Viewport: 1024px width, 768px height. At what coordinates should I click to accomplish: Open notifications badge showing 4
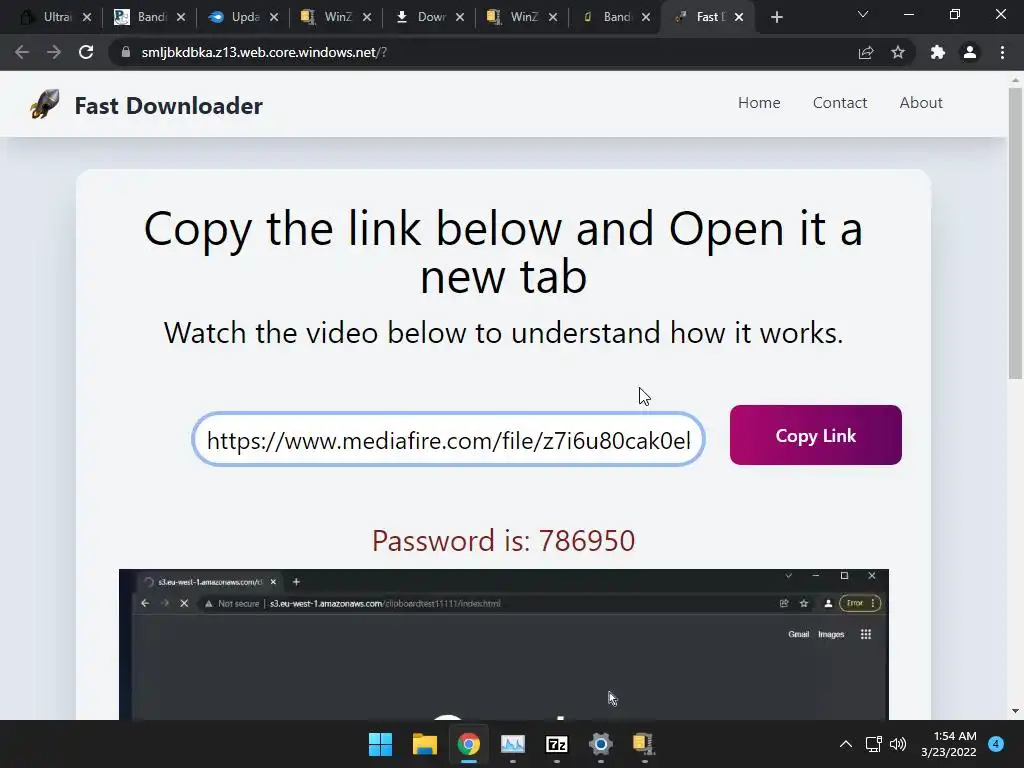point(996,744)
